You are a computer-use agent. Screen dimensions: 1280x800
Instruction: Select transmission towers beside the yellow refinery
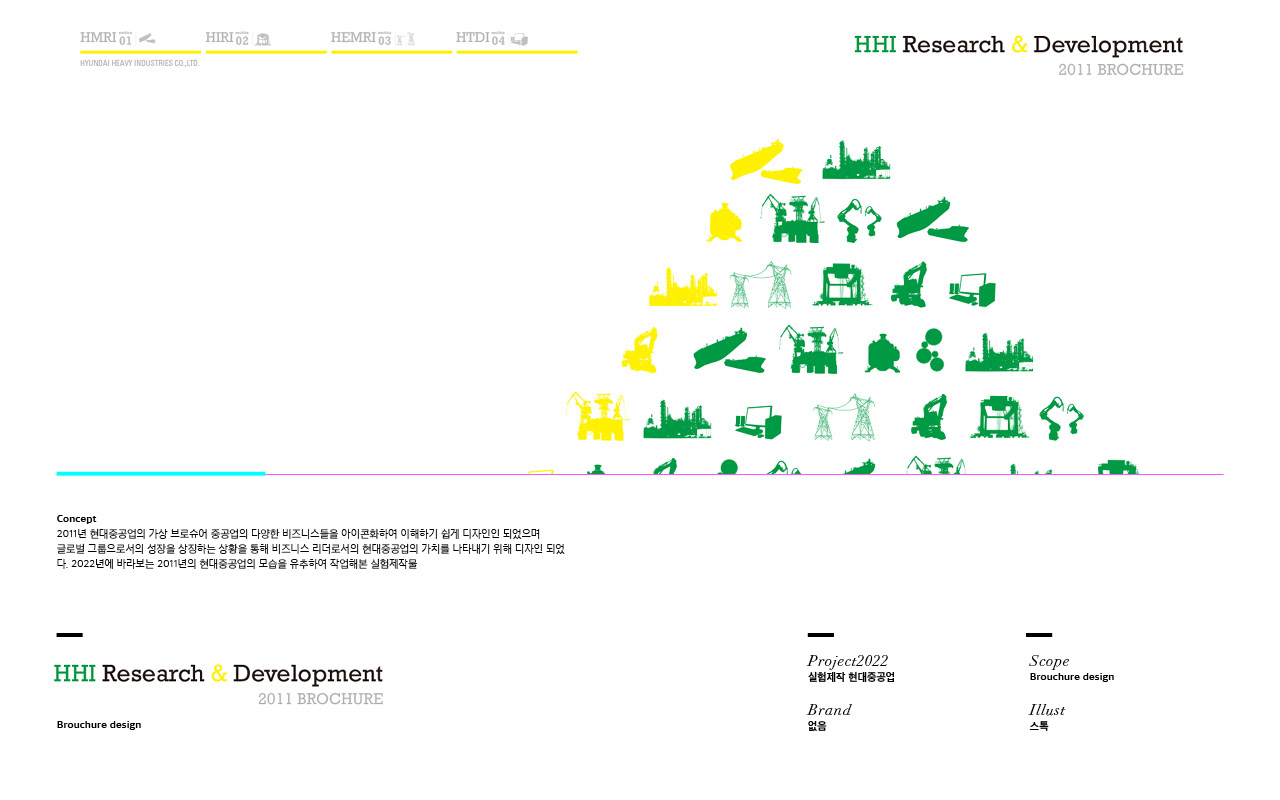[761, 285]
